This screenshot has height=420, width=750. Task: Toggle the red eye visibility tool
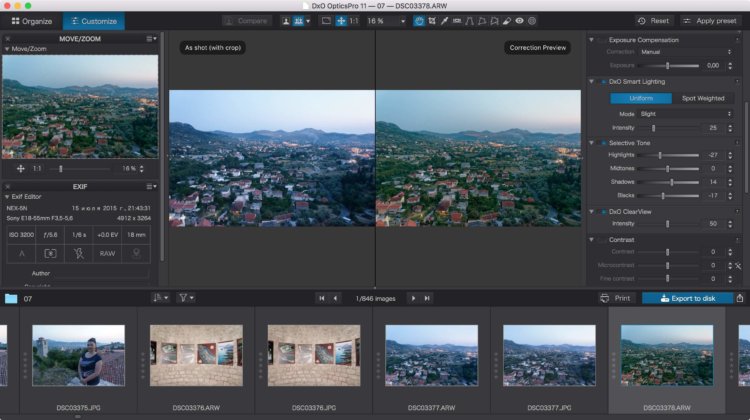[519, 21]
